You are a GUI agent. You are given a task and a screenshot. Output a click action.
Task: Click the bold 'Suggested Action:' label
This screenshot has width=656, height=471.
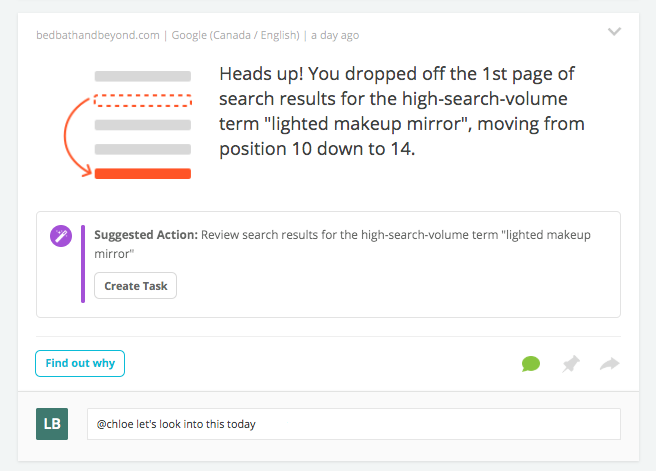click(146, 235)
